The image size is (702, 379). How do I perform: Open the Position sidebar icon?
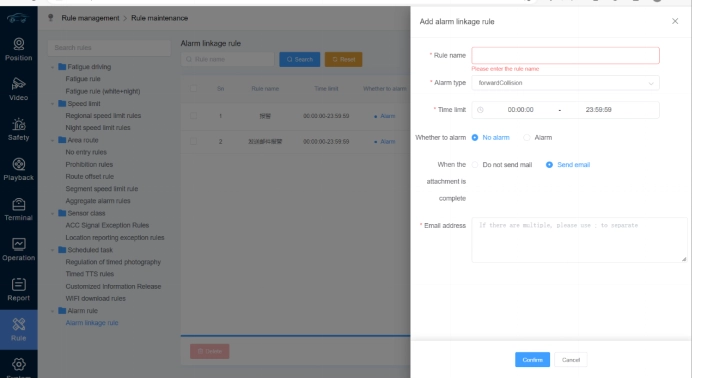[18, 44]
